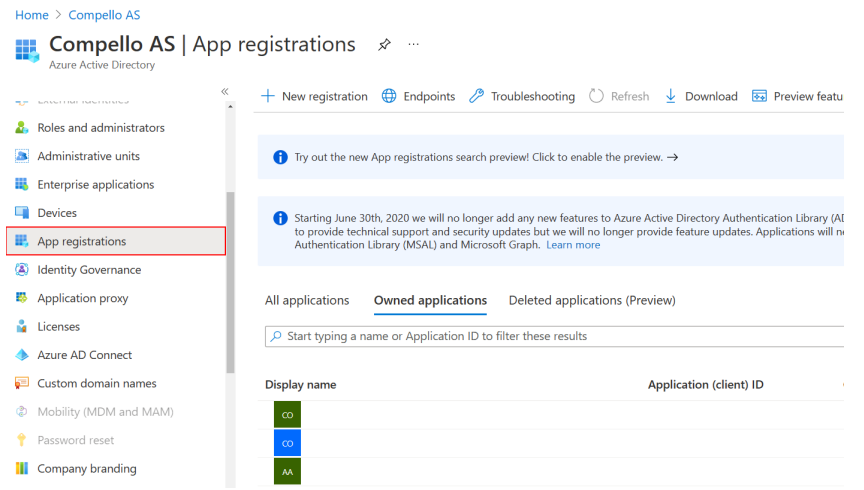Click the Learn more link
864x490 pixels.
(573, 245)
